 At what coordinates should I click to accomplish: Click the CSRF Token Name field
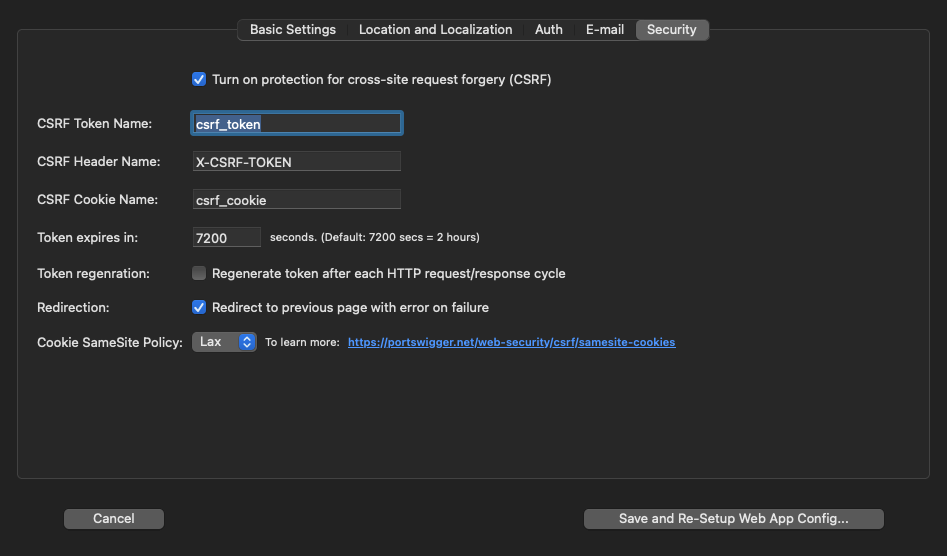point(296,123)
